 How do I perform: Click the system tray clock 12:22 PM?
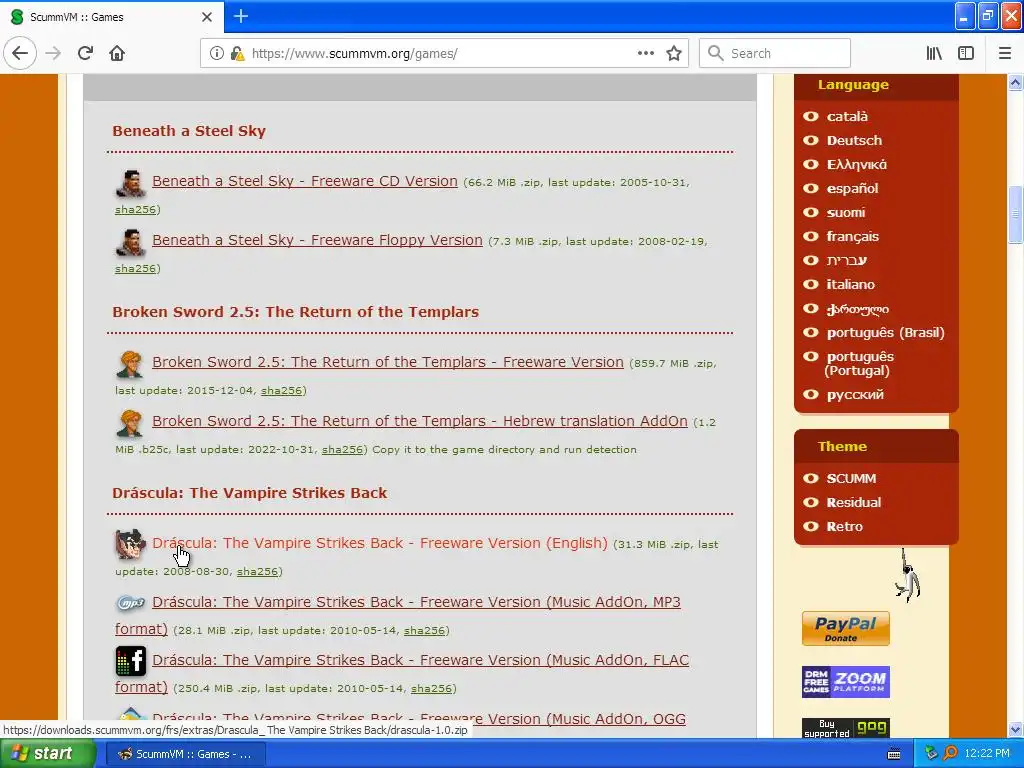pyautogui.click(x=987, y=753)
